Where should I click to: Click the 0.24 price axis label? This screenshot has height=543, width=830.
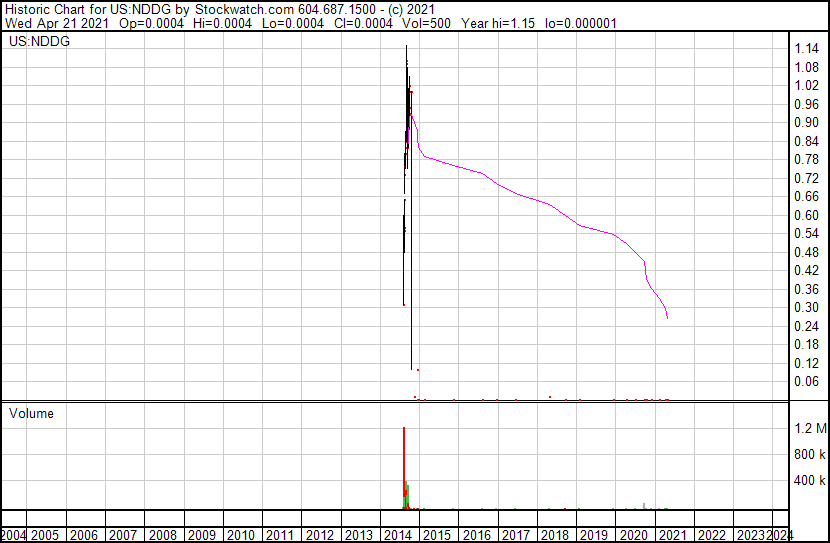pos(807,326)
